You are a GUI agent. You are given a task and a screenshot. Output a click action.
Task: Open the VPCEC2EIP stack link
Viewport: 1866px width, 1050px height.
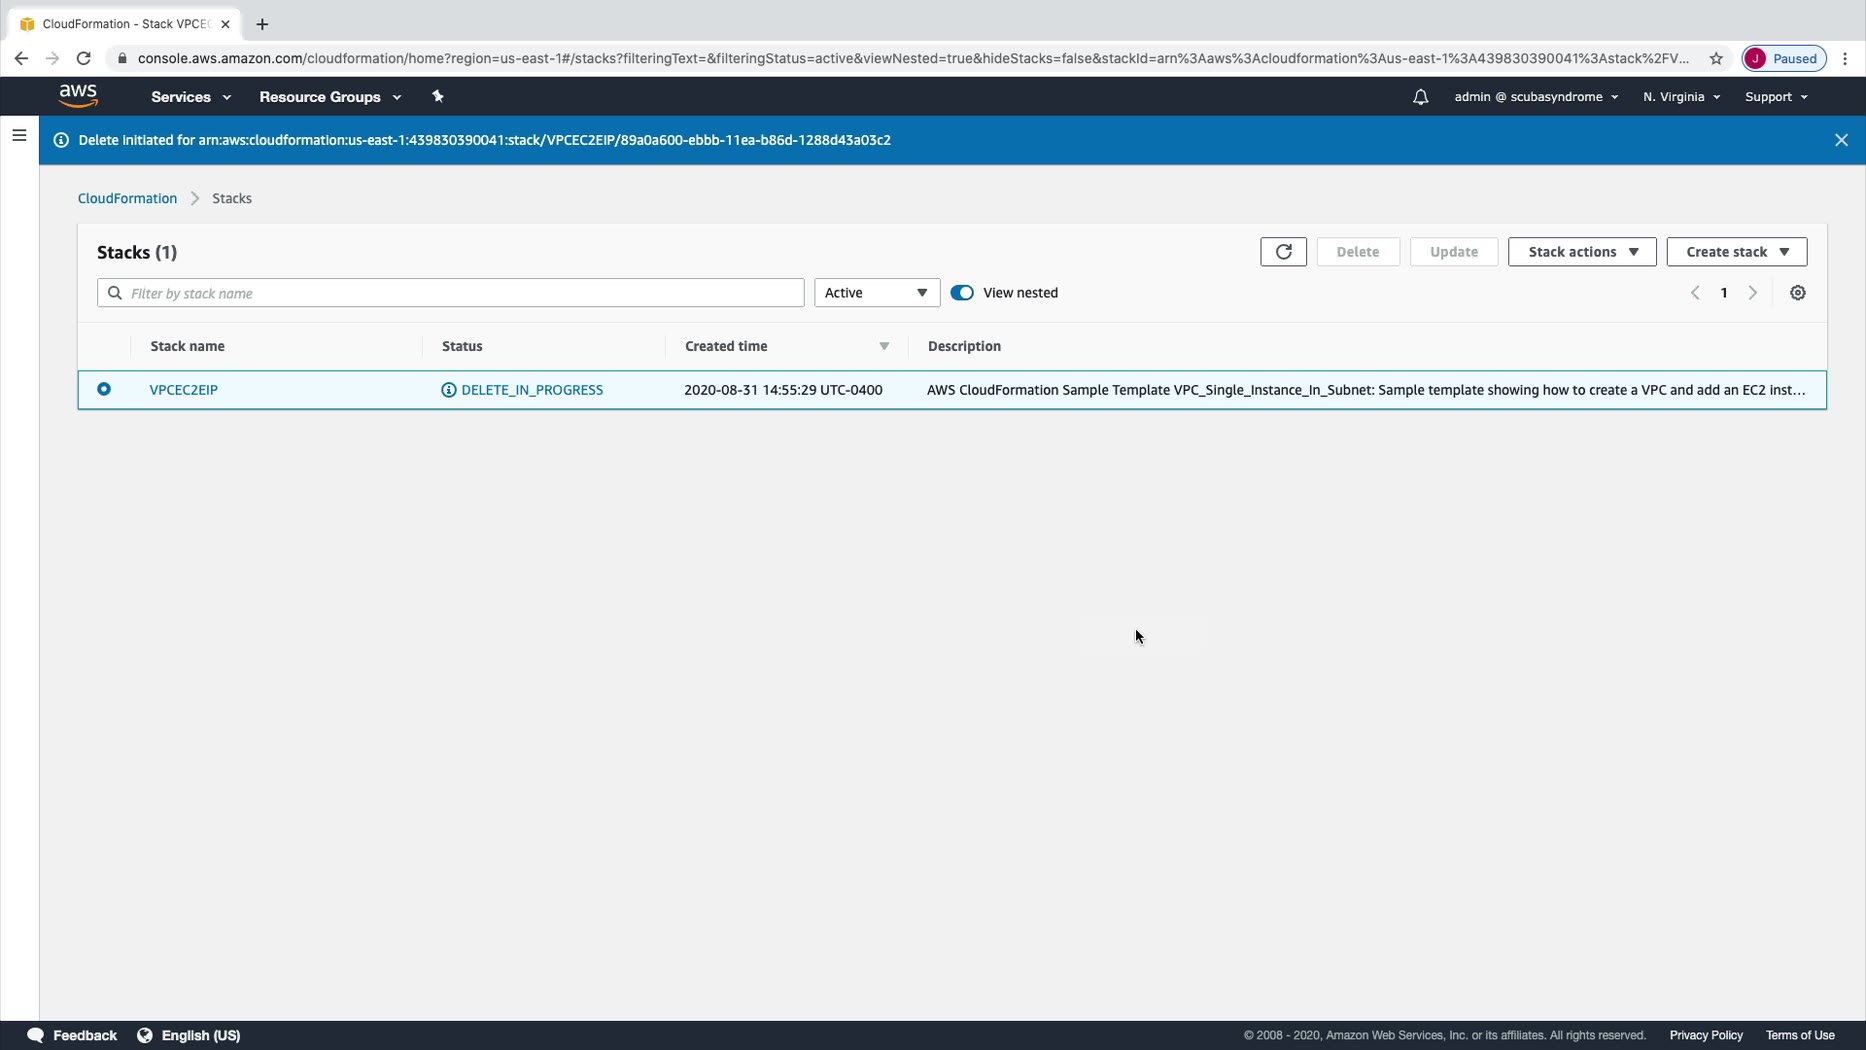(184, 390)
